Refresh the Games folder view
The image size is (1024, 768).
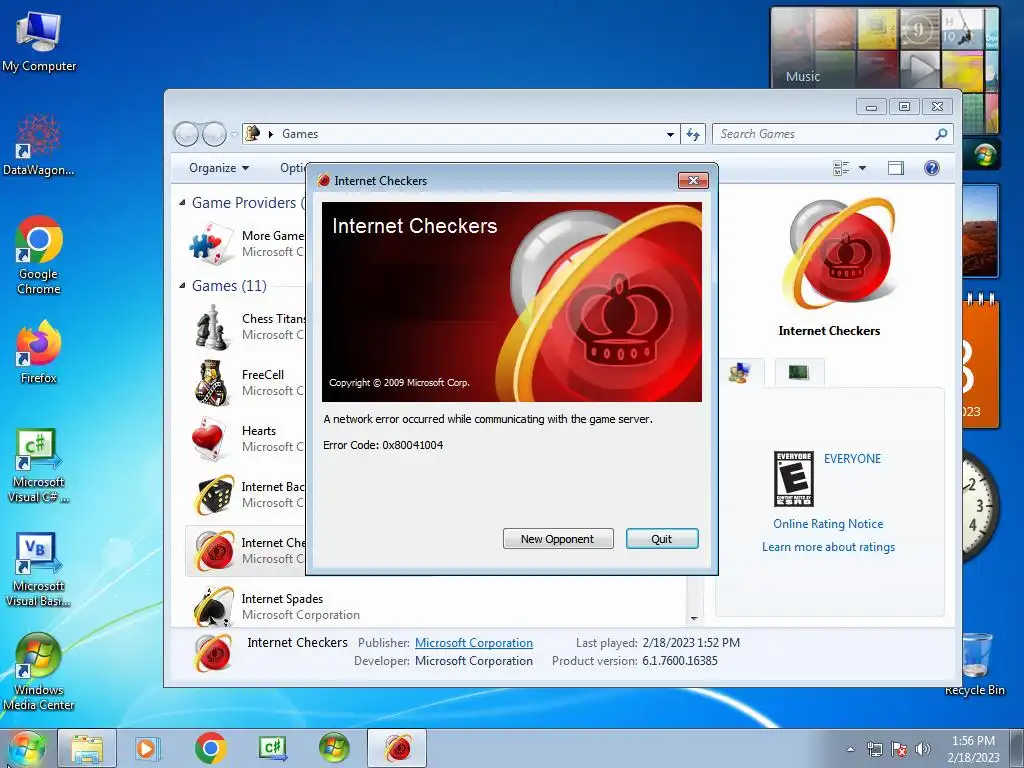(x=692, y=134)
